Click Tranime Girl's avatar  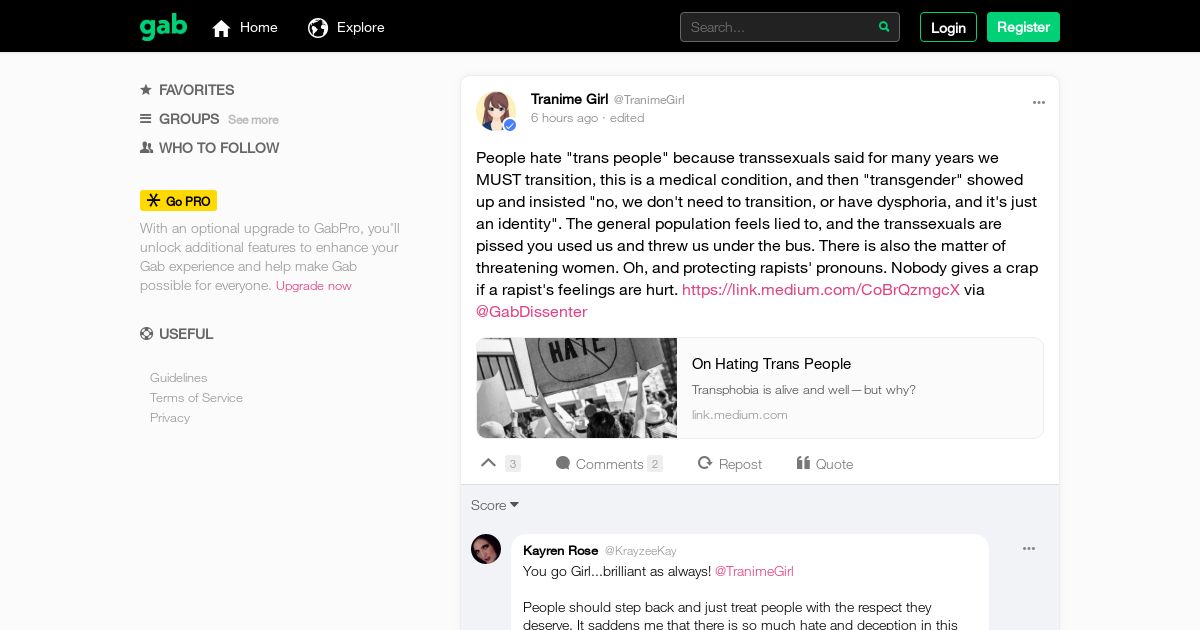496,111
